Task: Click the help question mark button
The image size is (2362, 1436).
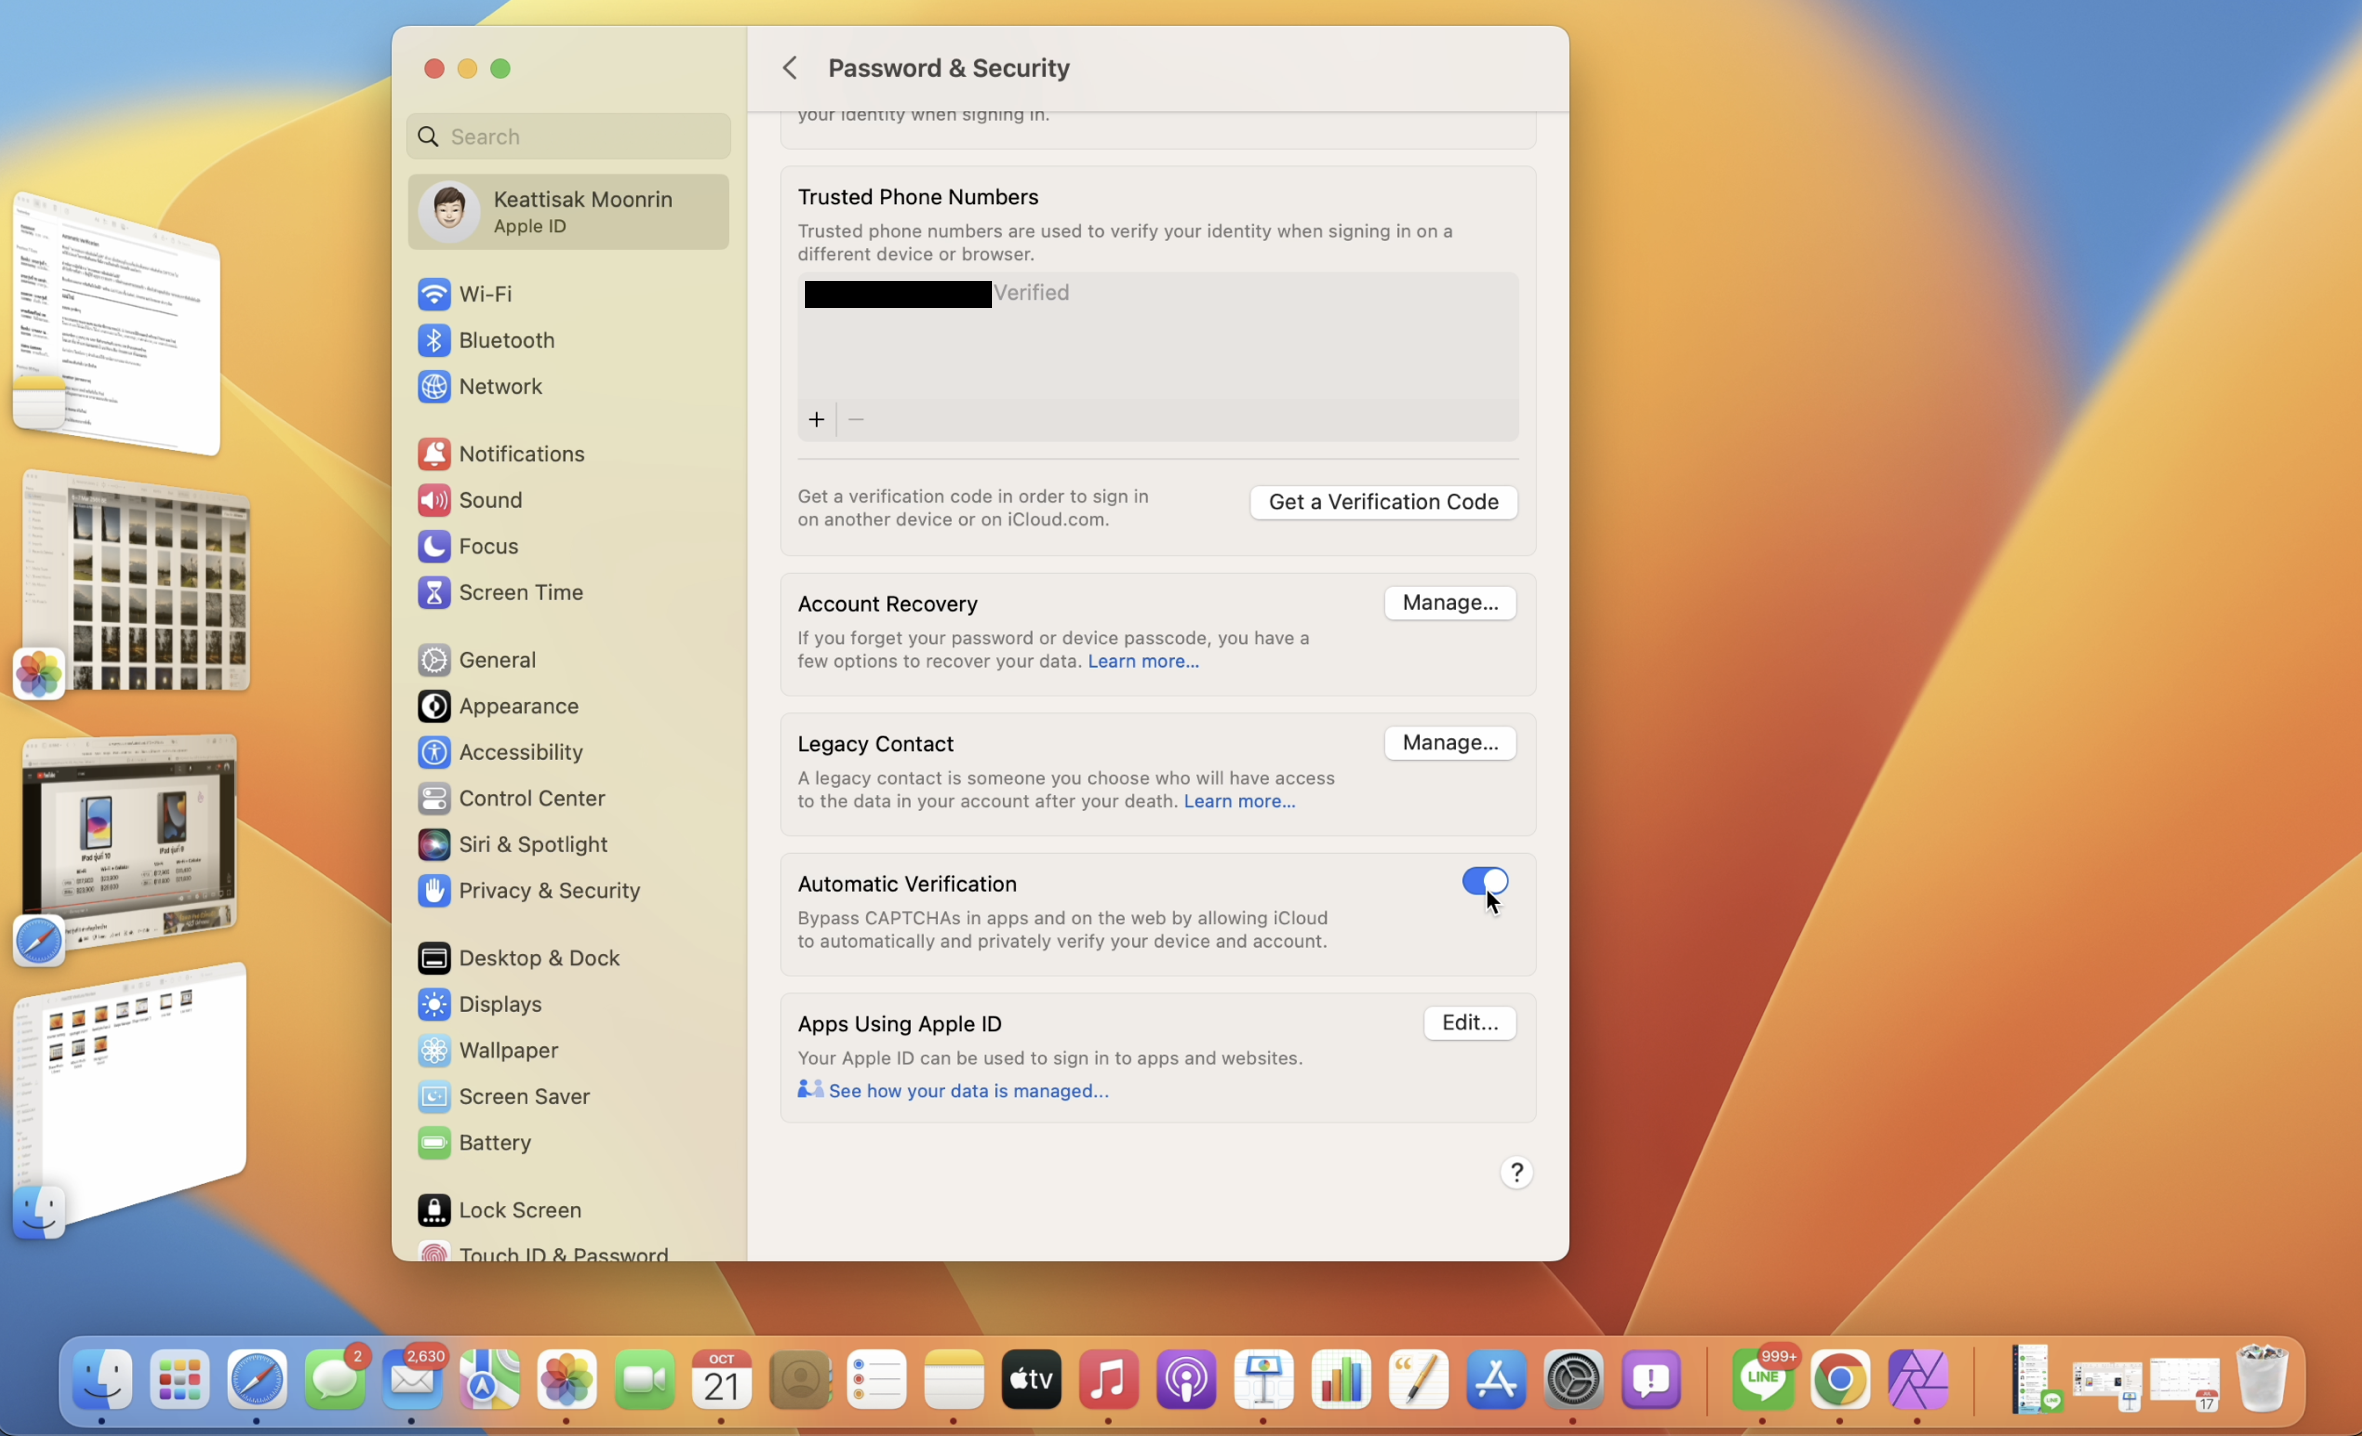Action: (x=1516, y=1172)
